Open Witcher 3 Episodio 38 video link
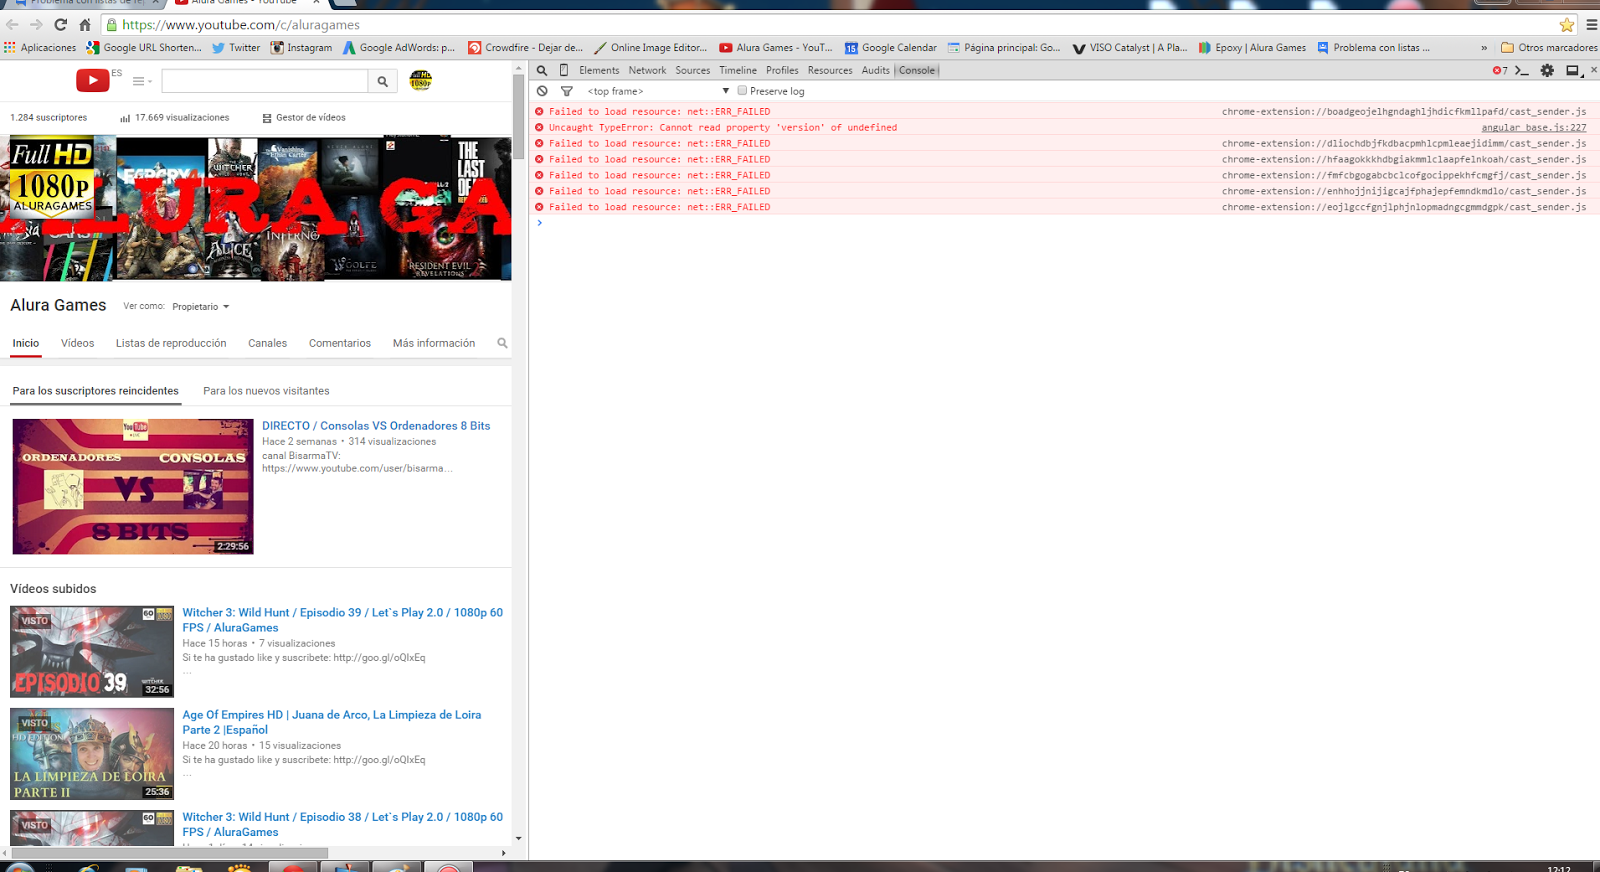 point(342,824)
